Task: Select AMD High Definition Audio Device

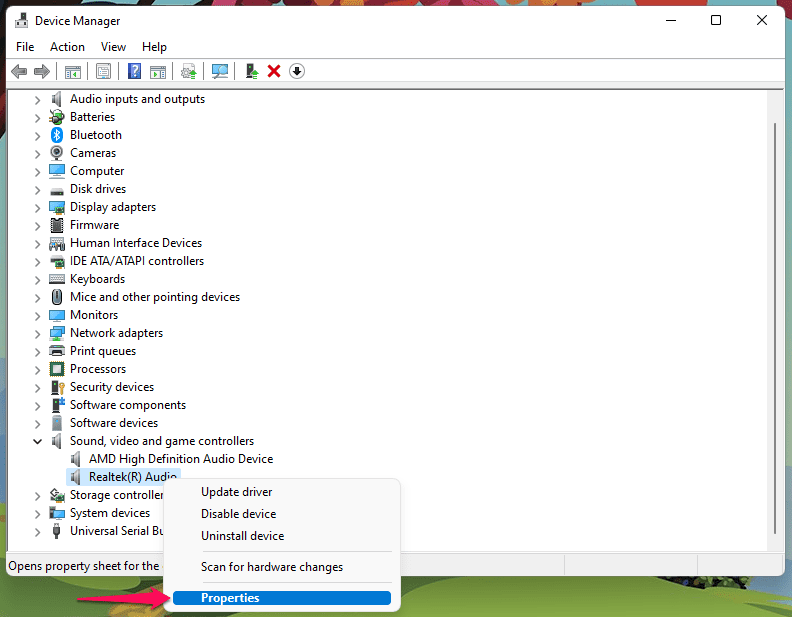Action: click(181, 459)
